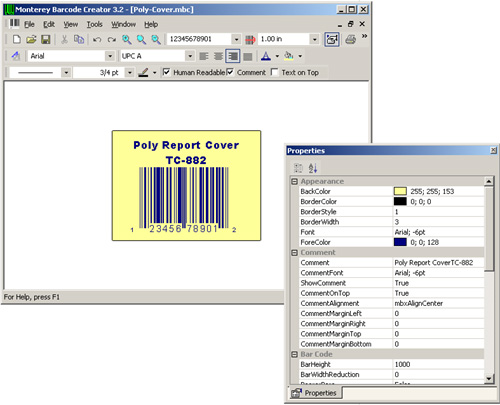Open the Arial font dropdown
Image resolution: width=500 pixels, height=405 pixels.
pos(110,56)
